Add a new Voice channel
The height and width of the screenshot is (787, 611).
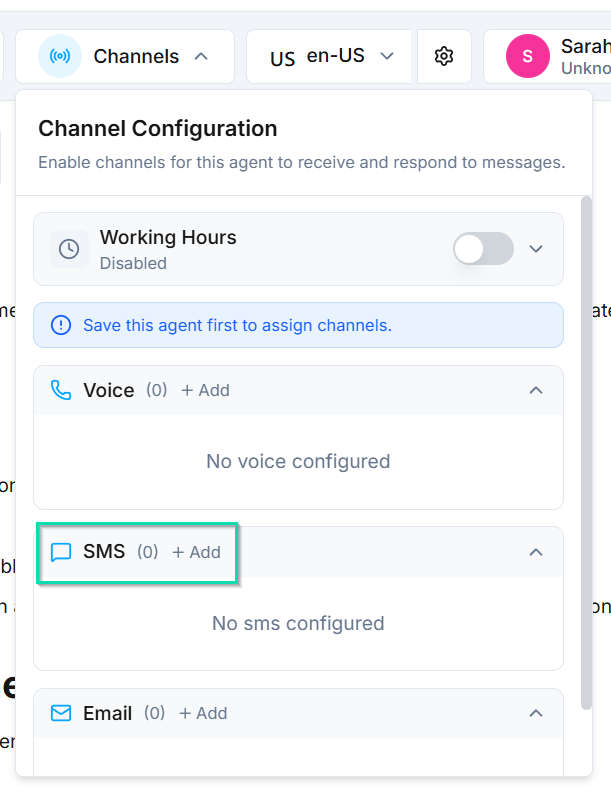pos(205,390)
